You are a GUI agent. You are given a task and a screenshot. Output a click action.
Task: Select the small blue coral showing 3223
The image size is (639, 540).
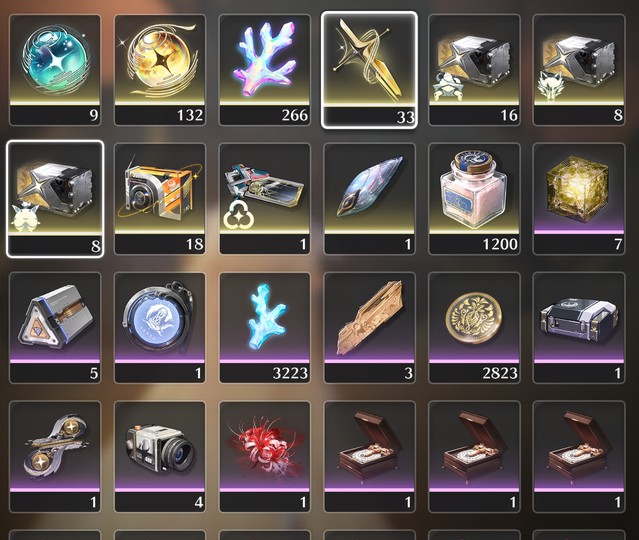tap(264, 328)
